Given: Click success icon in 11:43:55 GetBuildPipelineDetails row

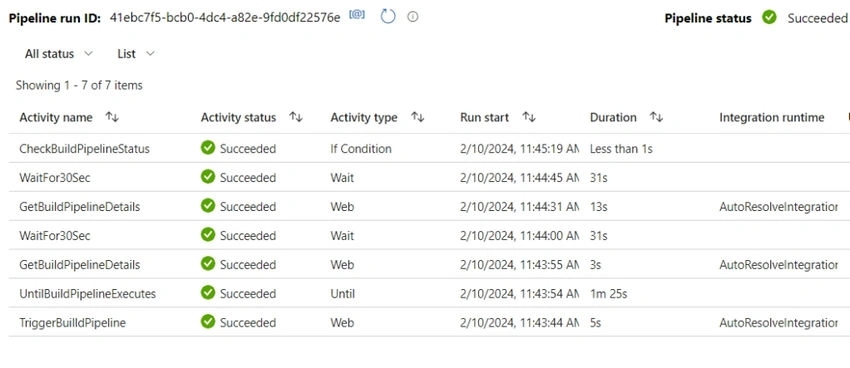Looking at the screenshot, I should click(208, 263).
